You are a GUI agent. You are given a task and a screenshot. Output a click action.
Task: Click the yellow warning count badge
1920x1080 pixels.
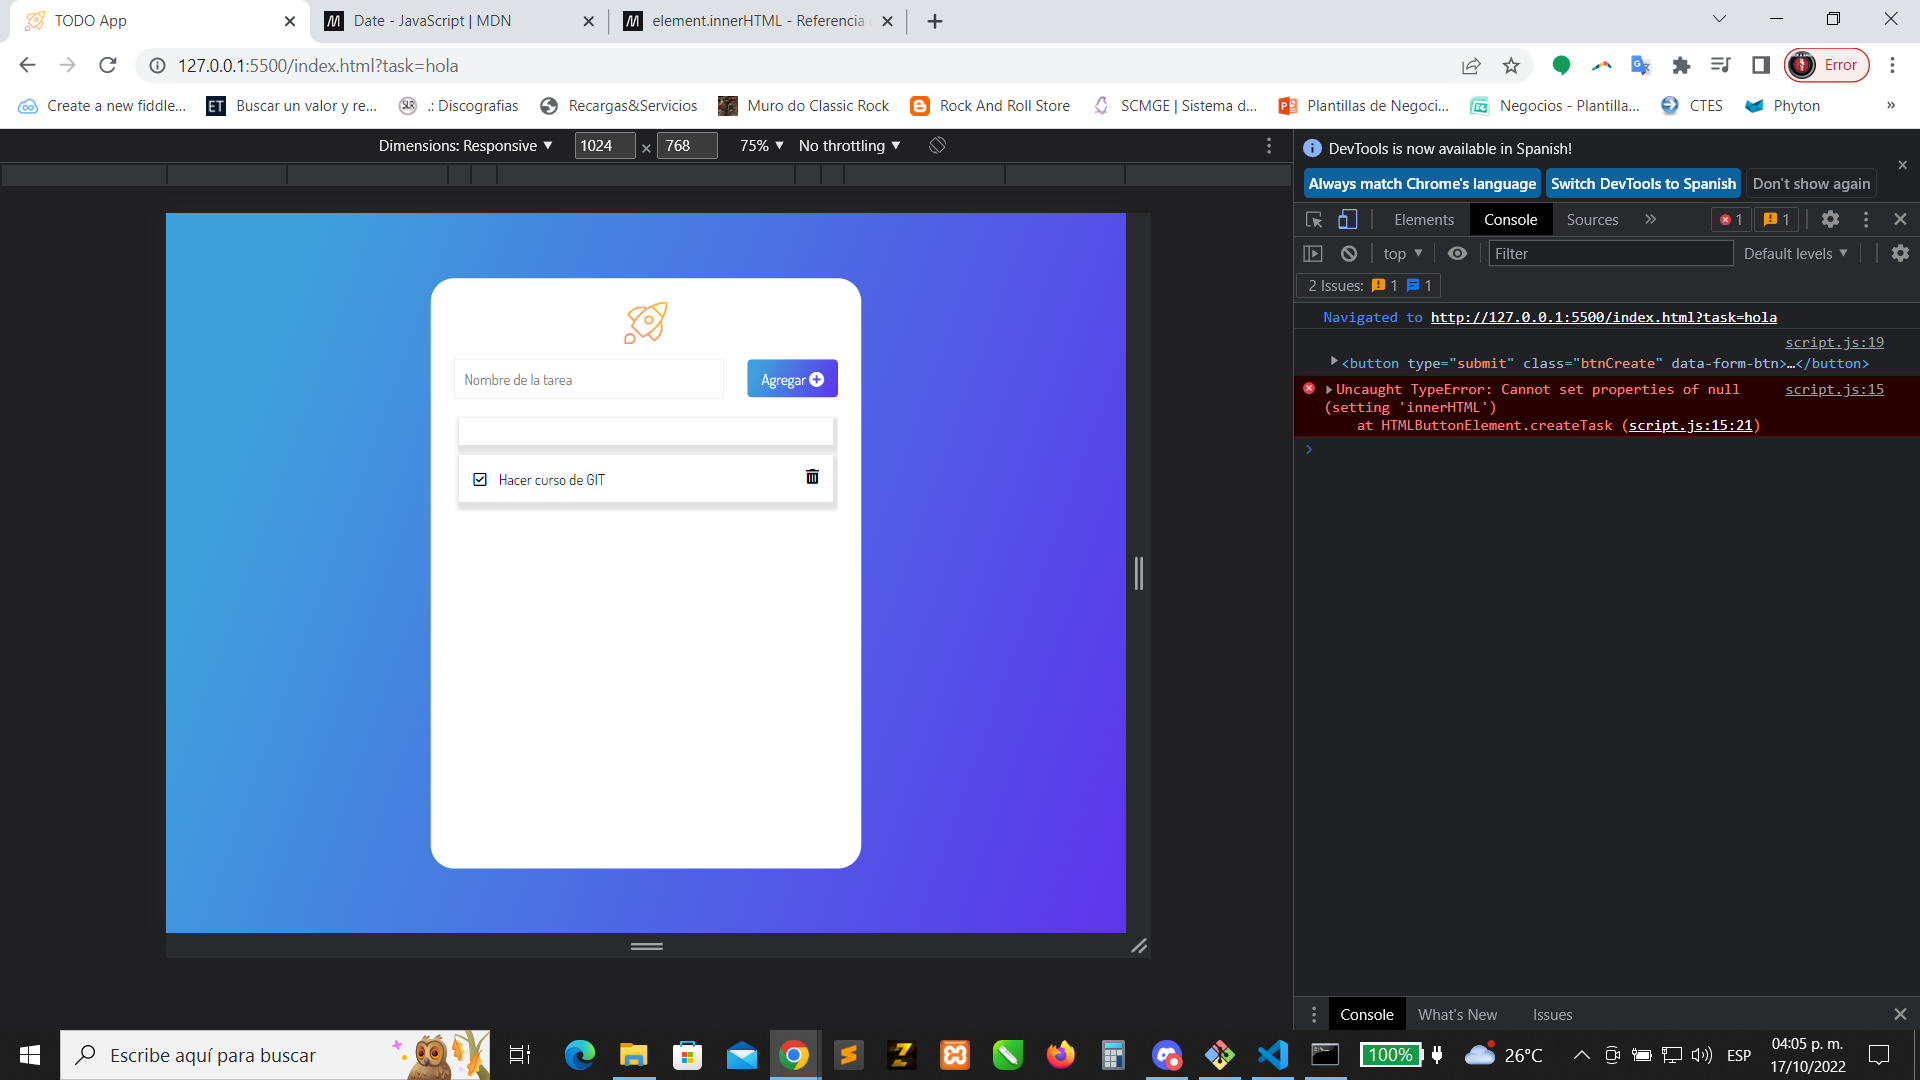coord(1777,220)
